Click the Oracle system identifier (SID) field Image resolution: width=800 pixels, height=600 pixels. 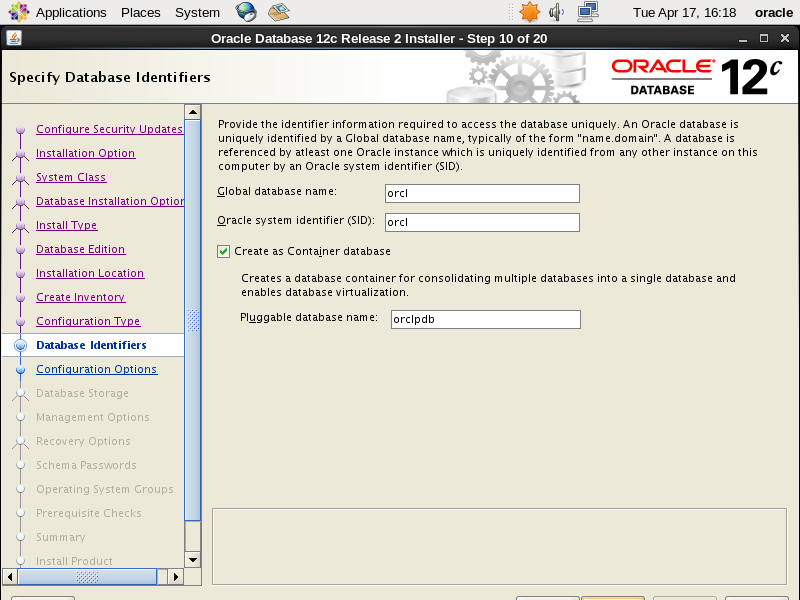482,222
